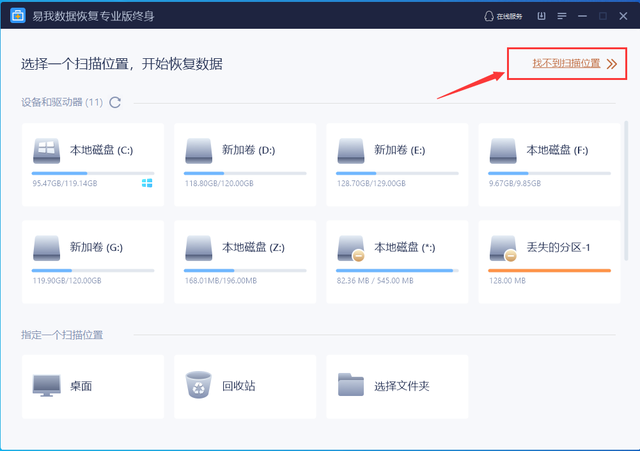Click the "找不到扫描位置" link

[566, 63]
